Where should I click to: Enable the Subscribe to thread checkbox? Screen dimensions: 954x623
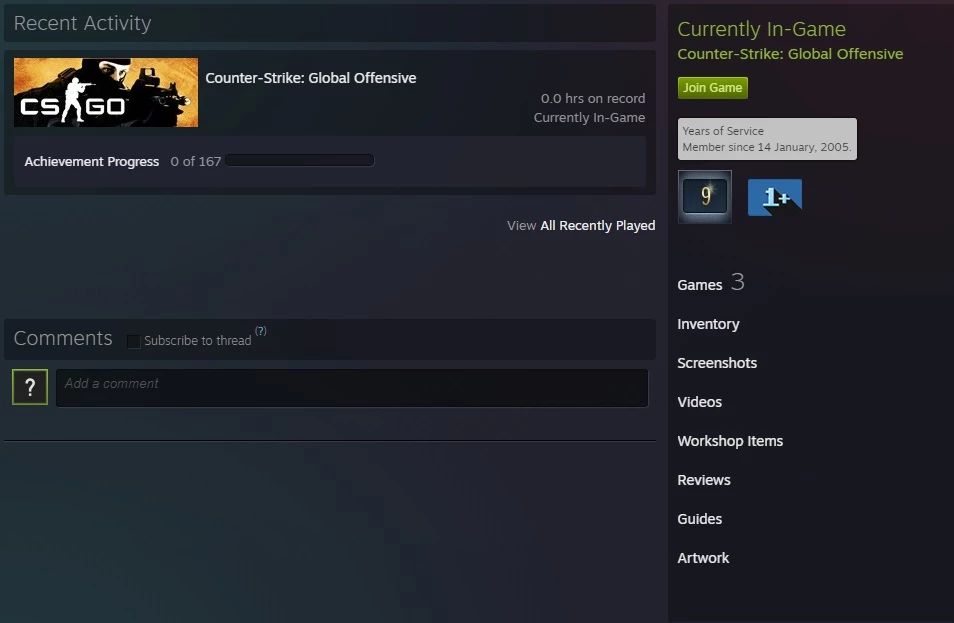(x=134, y=341)
